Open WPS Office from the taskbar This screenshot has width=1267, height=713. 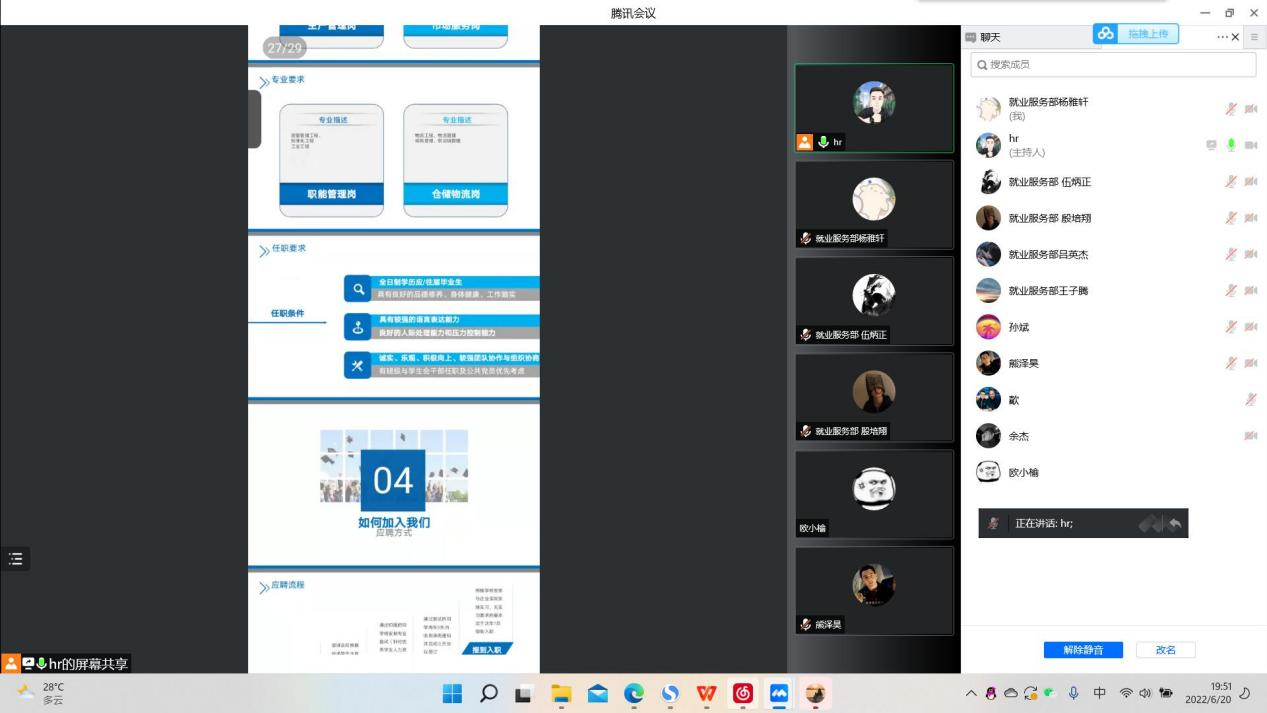coord(706,694)
